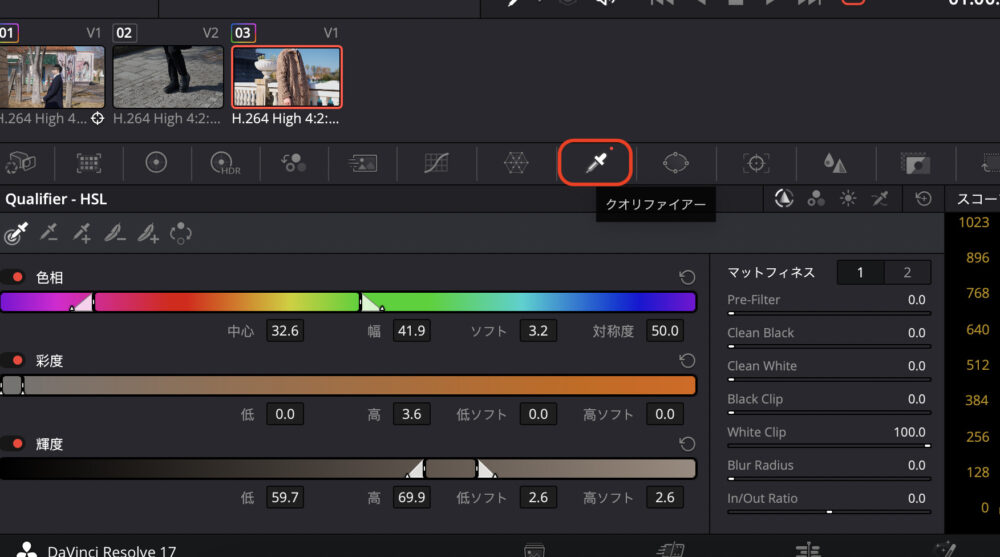
Task: Open the Curves palette
Action: click(436, 163)
